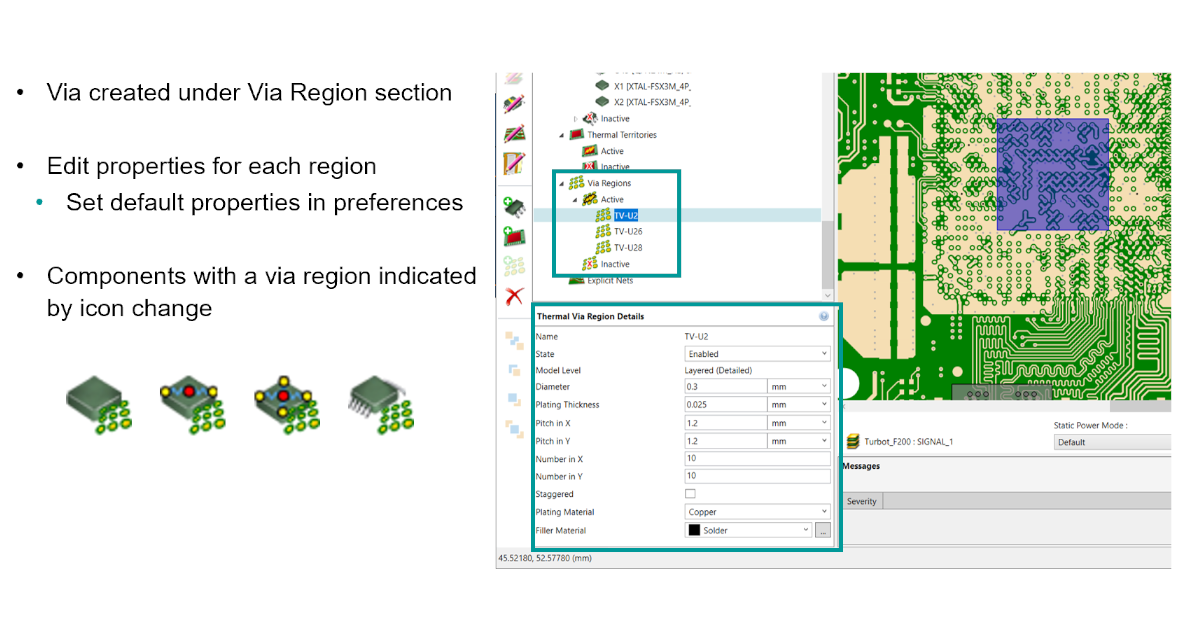This screenshot has height=628, width=1200.
Task: Click the ellipsis button beside Filler Material
Action: 823,530
